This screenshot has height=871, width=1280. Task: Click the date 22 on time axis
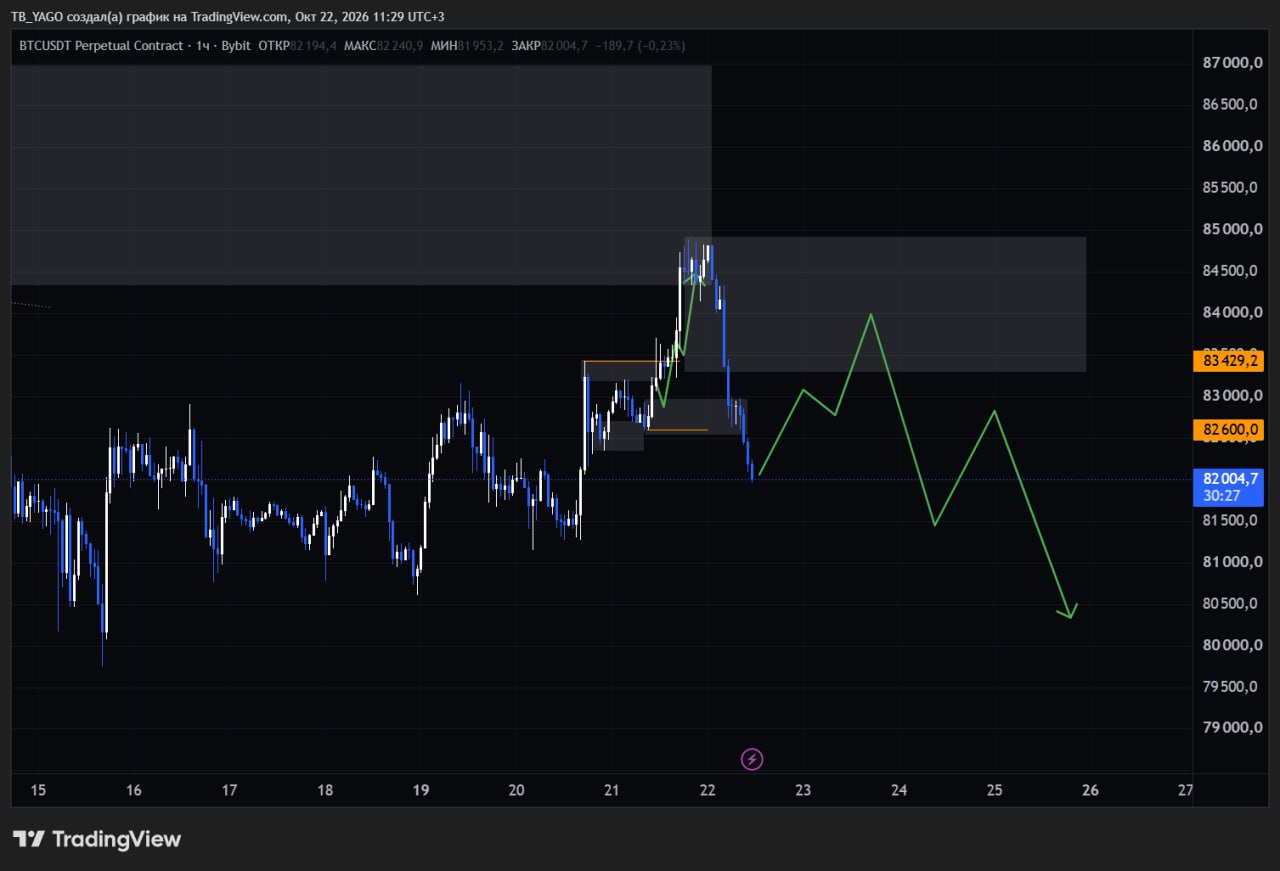pyautogui.click(x=707, y=790)
